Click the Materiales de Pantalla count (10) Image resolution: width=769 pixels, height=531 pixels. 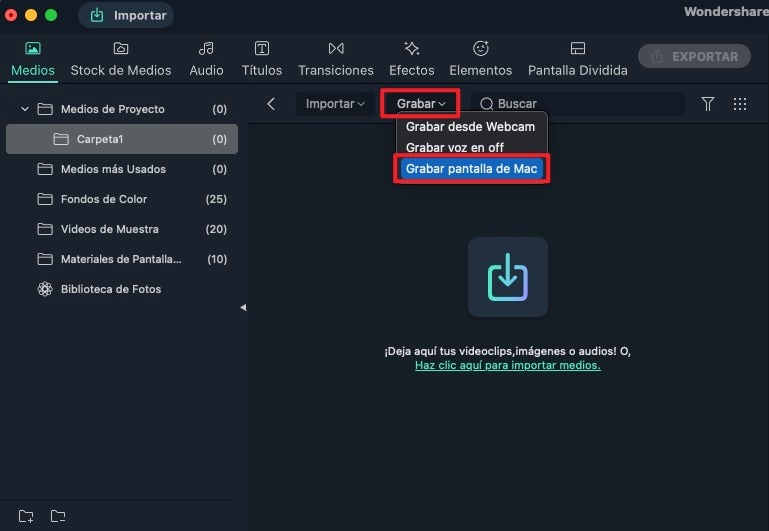pos(217,259)
